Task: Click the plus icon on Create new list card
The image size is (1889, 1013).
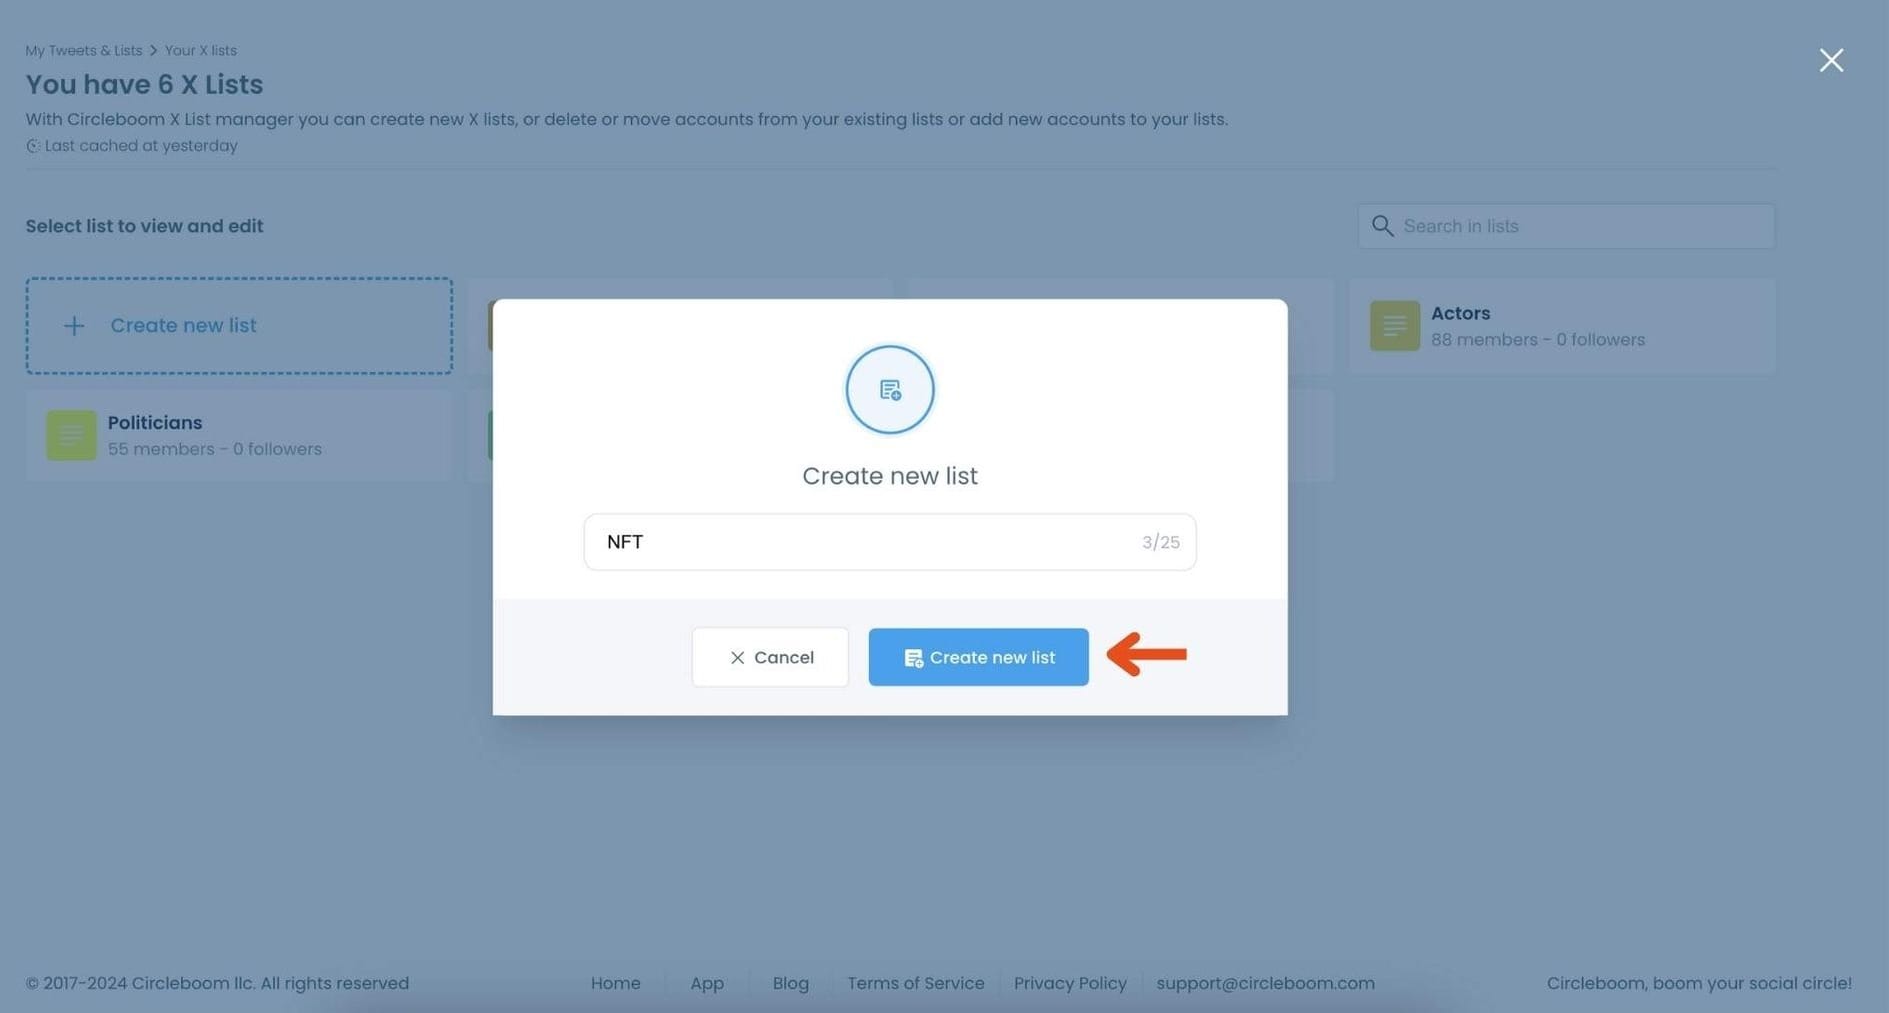Action: click(x=74, y=325)
